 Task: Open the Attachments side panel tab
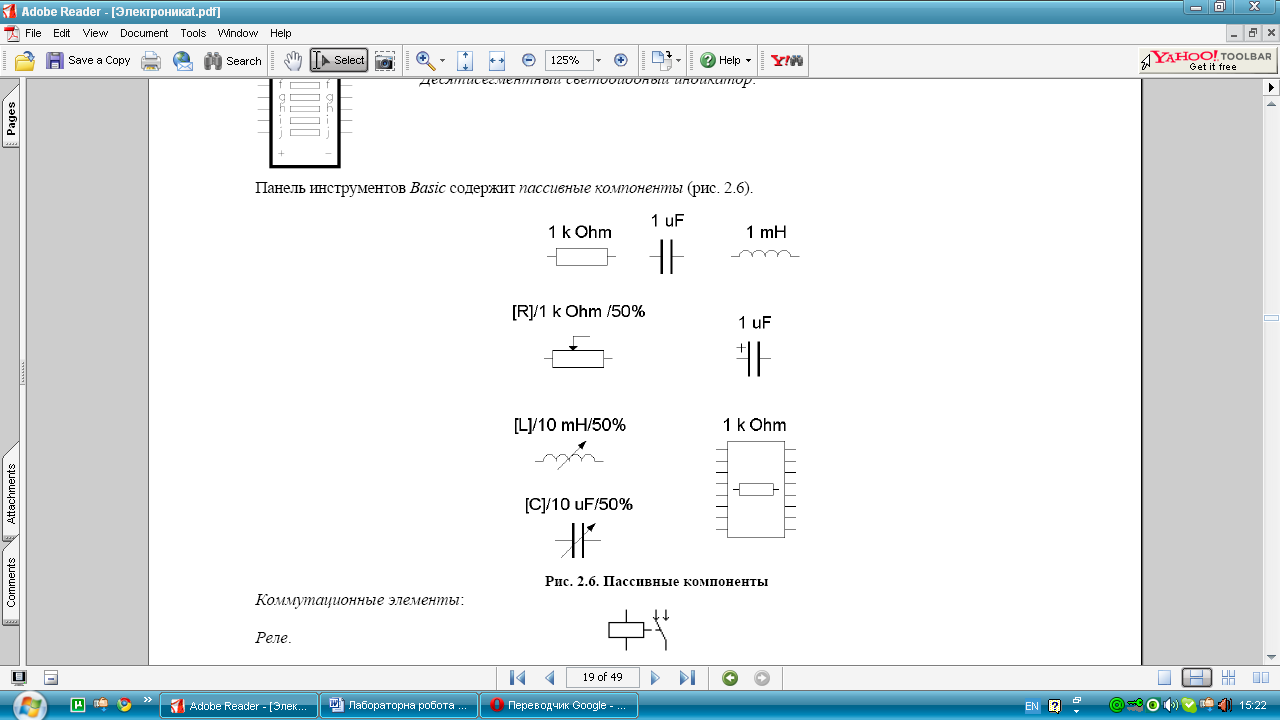point(11,493)
